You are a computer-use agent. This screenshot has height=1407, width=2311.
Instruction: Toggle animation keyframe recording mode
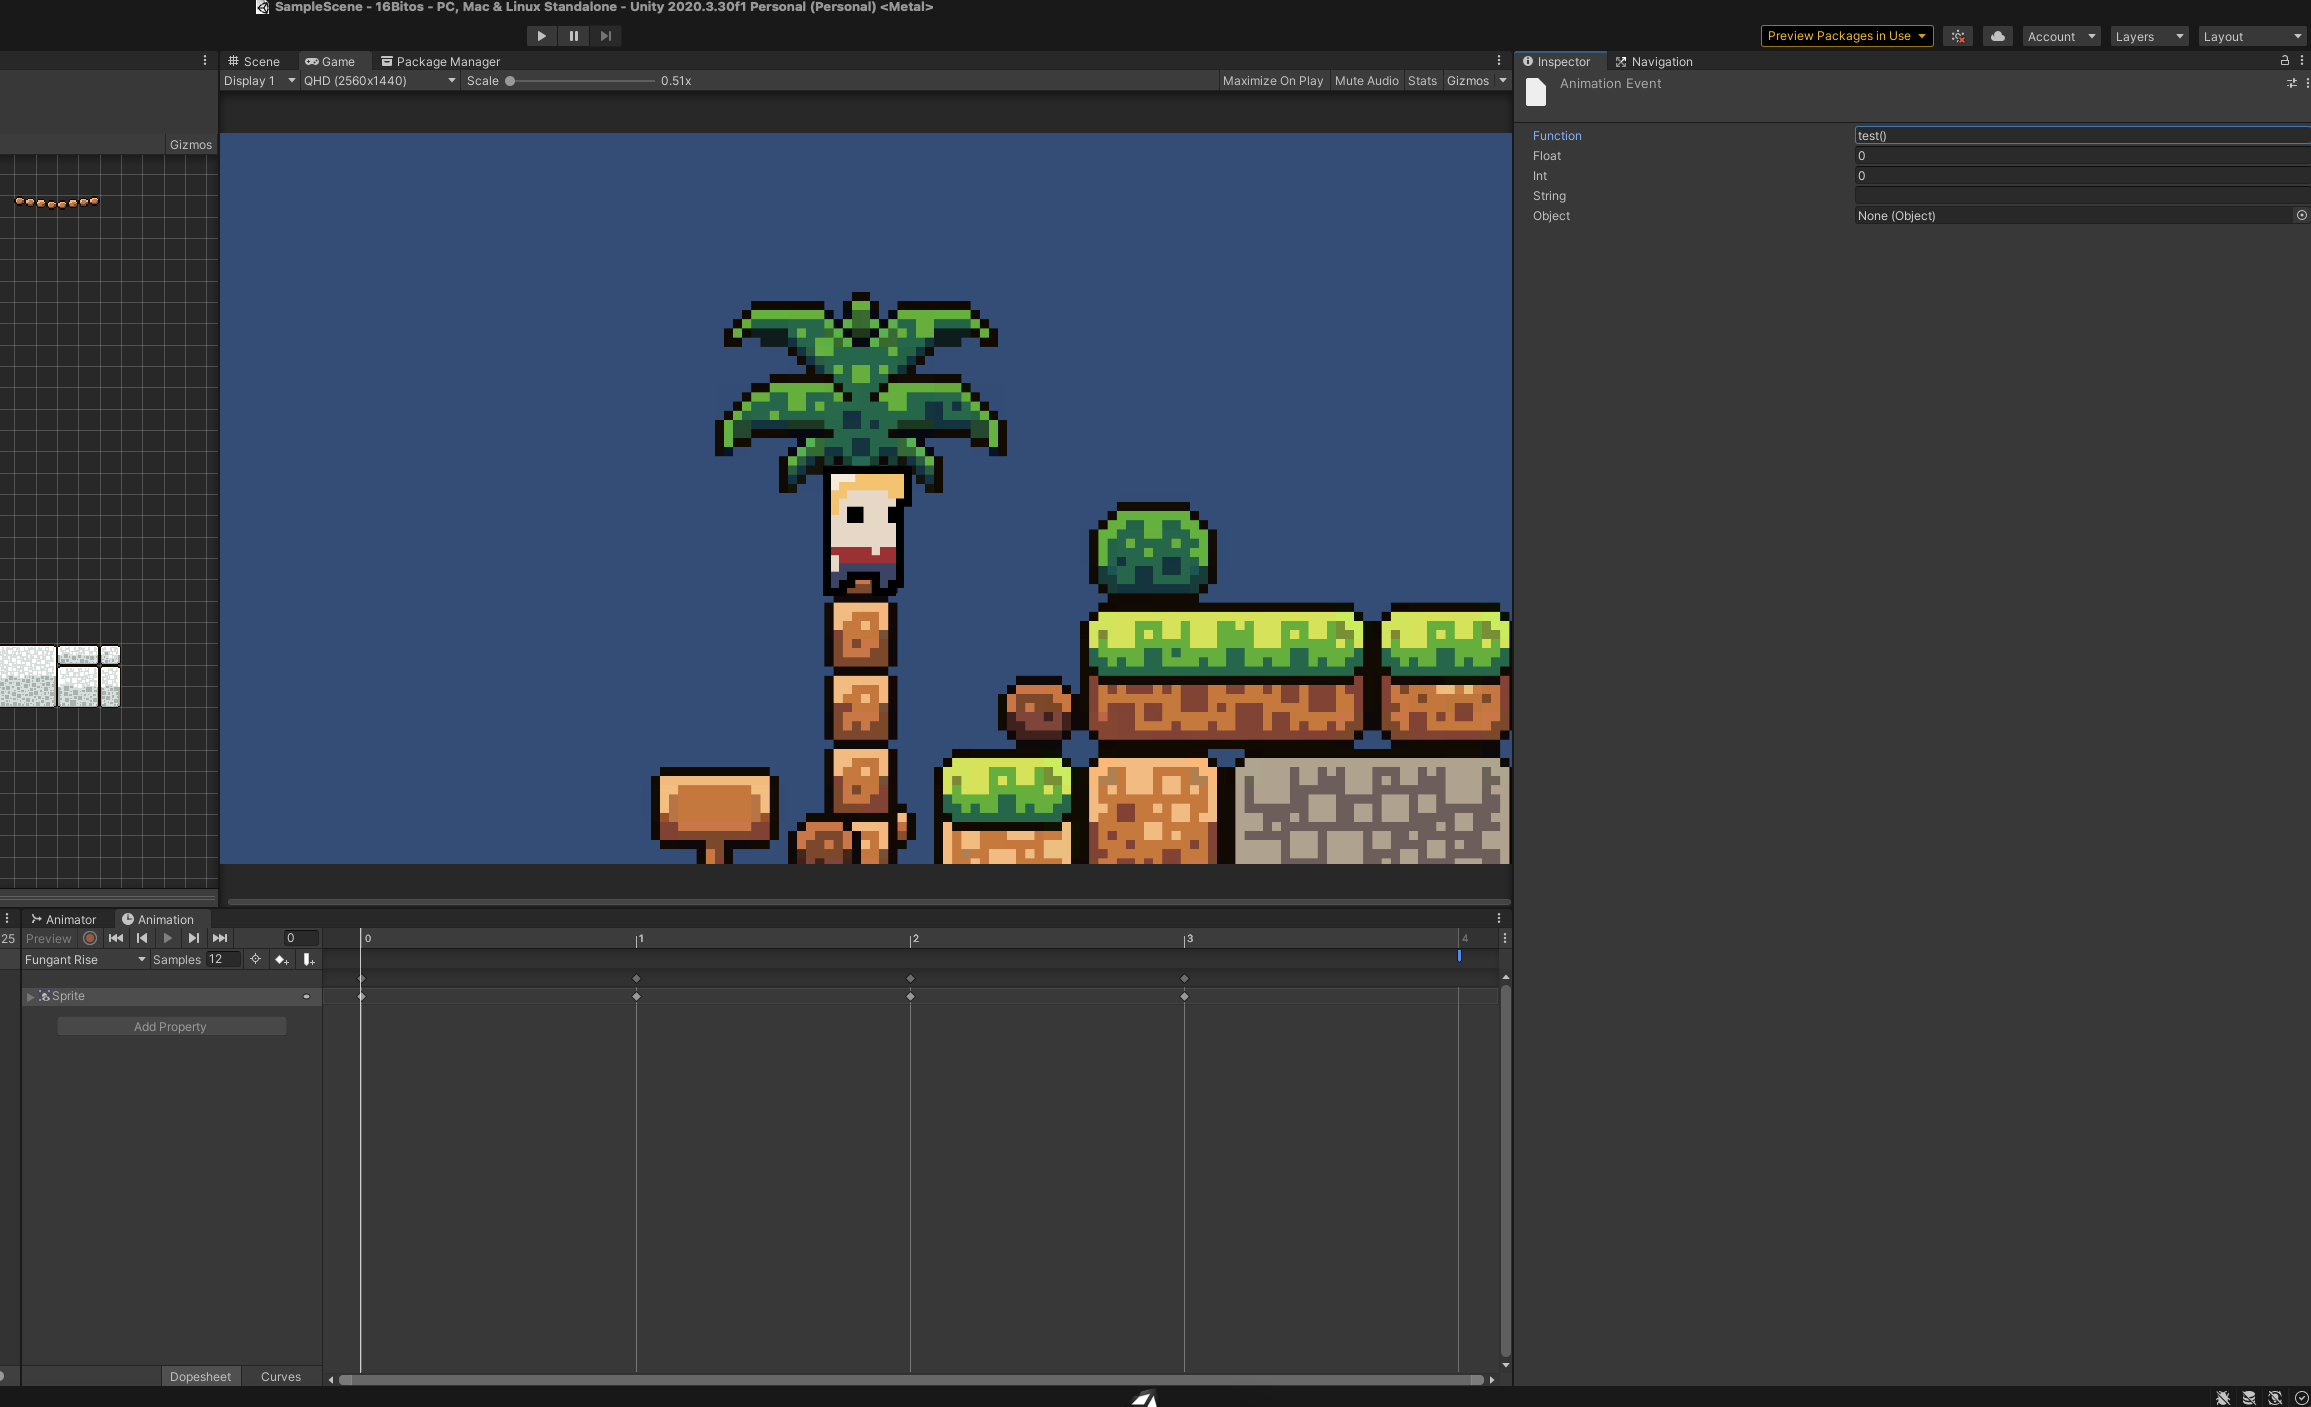point(90,939)
